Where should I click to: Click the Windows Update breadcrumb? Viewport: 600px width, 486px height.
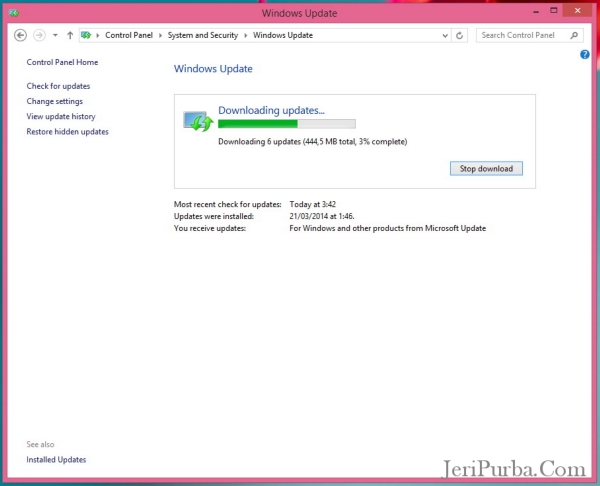tap(283, 35)
